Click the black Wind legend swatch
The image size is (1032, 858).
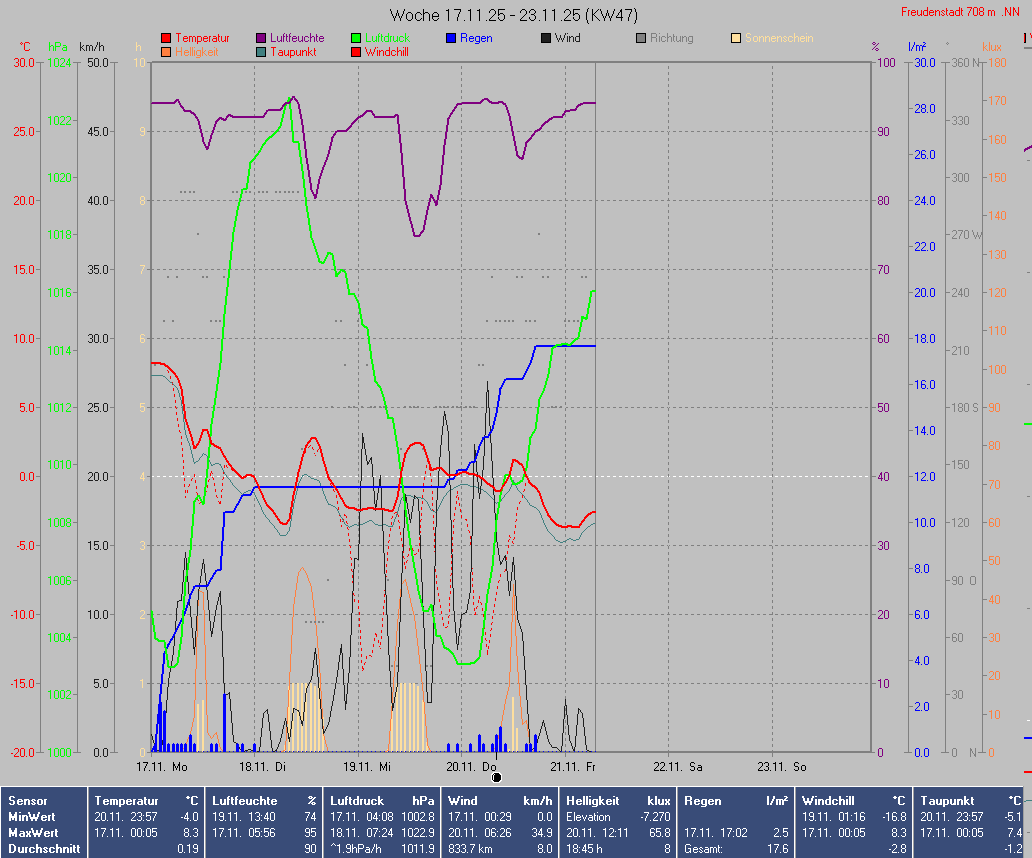coord(546,38)
